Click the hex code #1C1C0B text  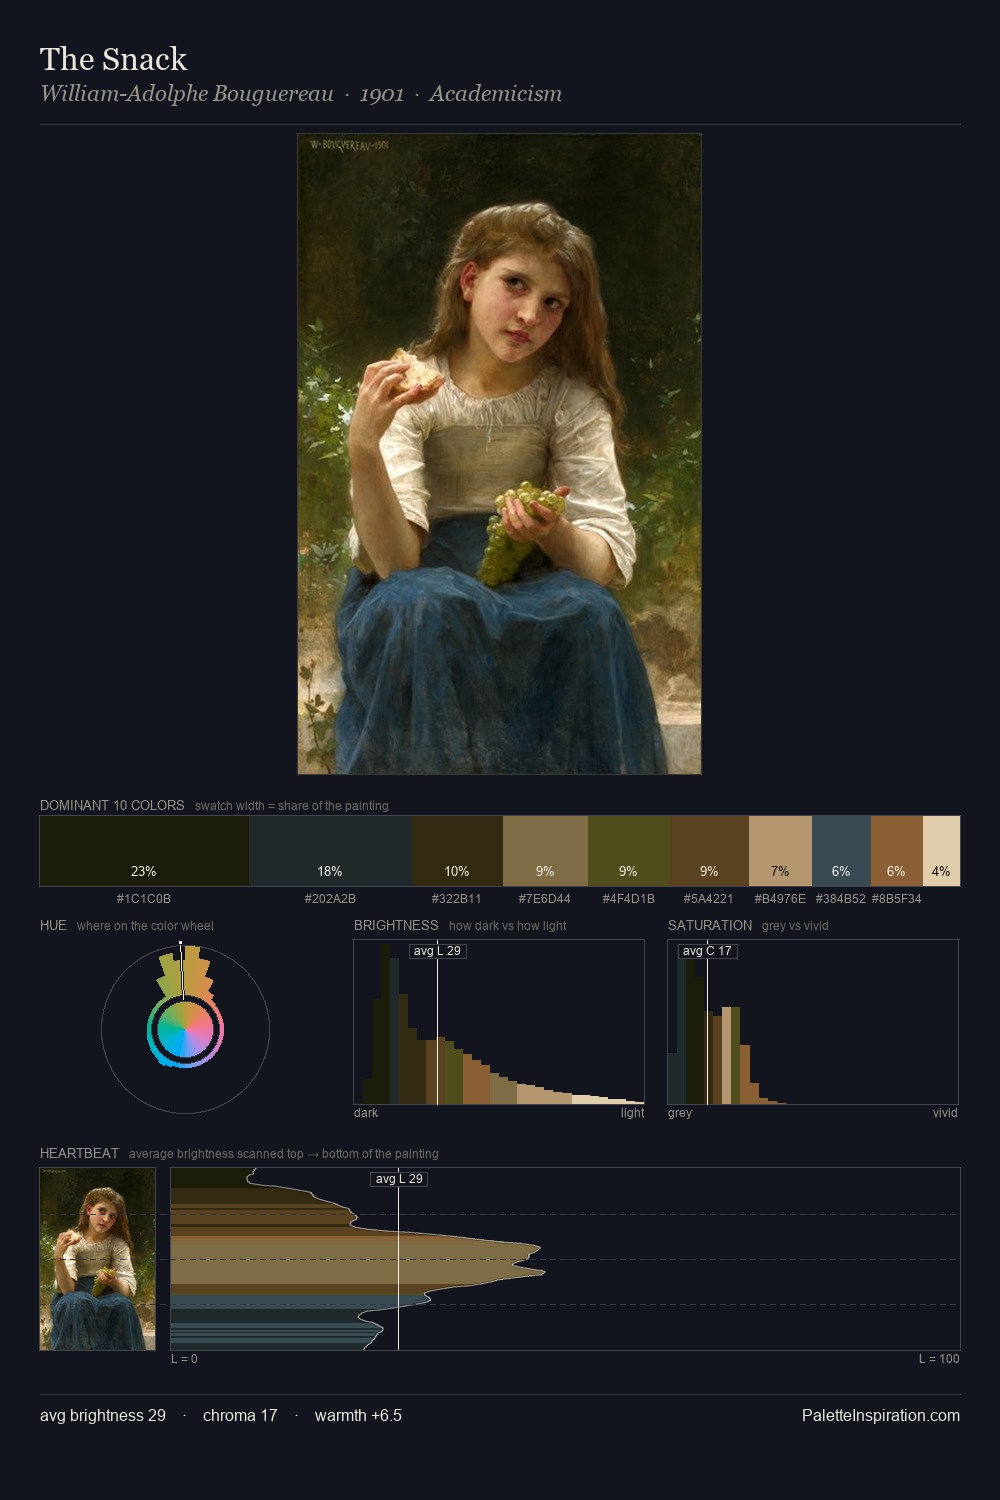coord(144,899)
